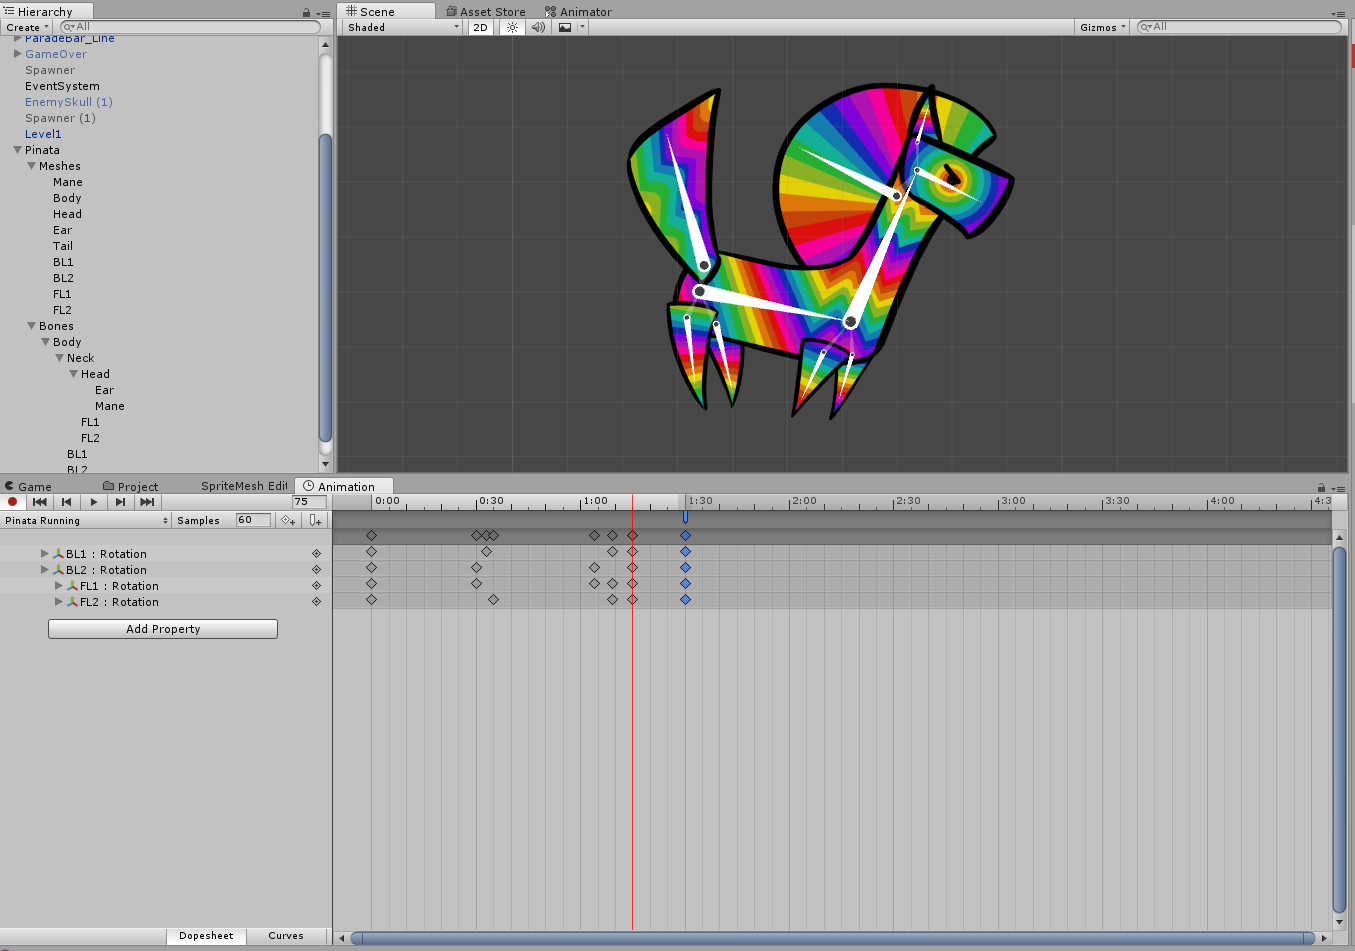Go to the next keyframe
Viewport: 1355px width, 951px height.
pos(120,502)
